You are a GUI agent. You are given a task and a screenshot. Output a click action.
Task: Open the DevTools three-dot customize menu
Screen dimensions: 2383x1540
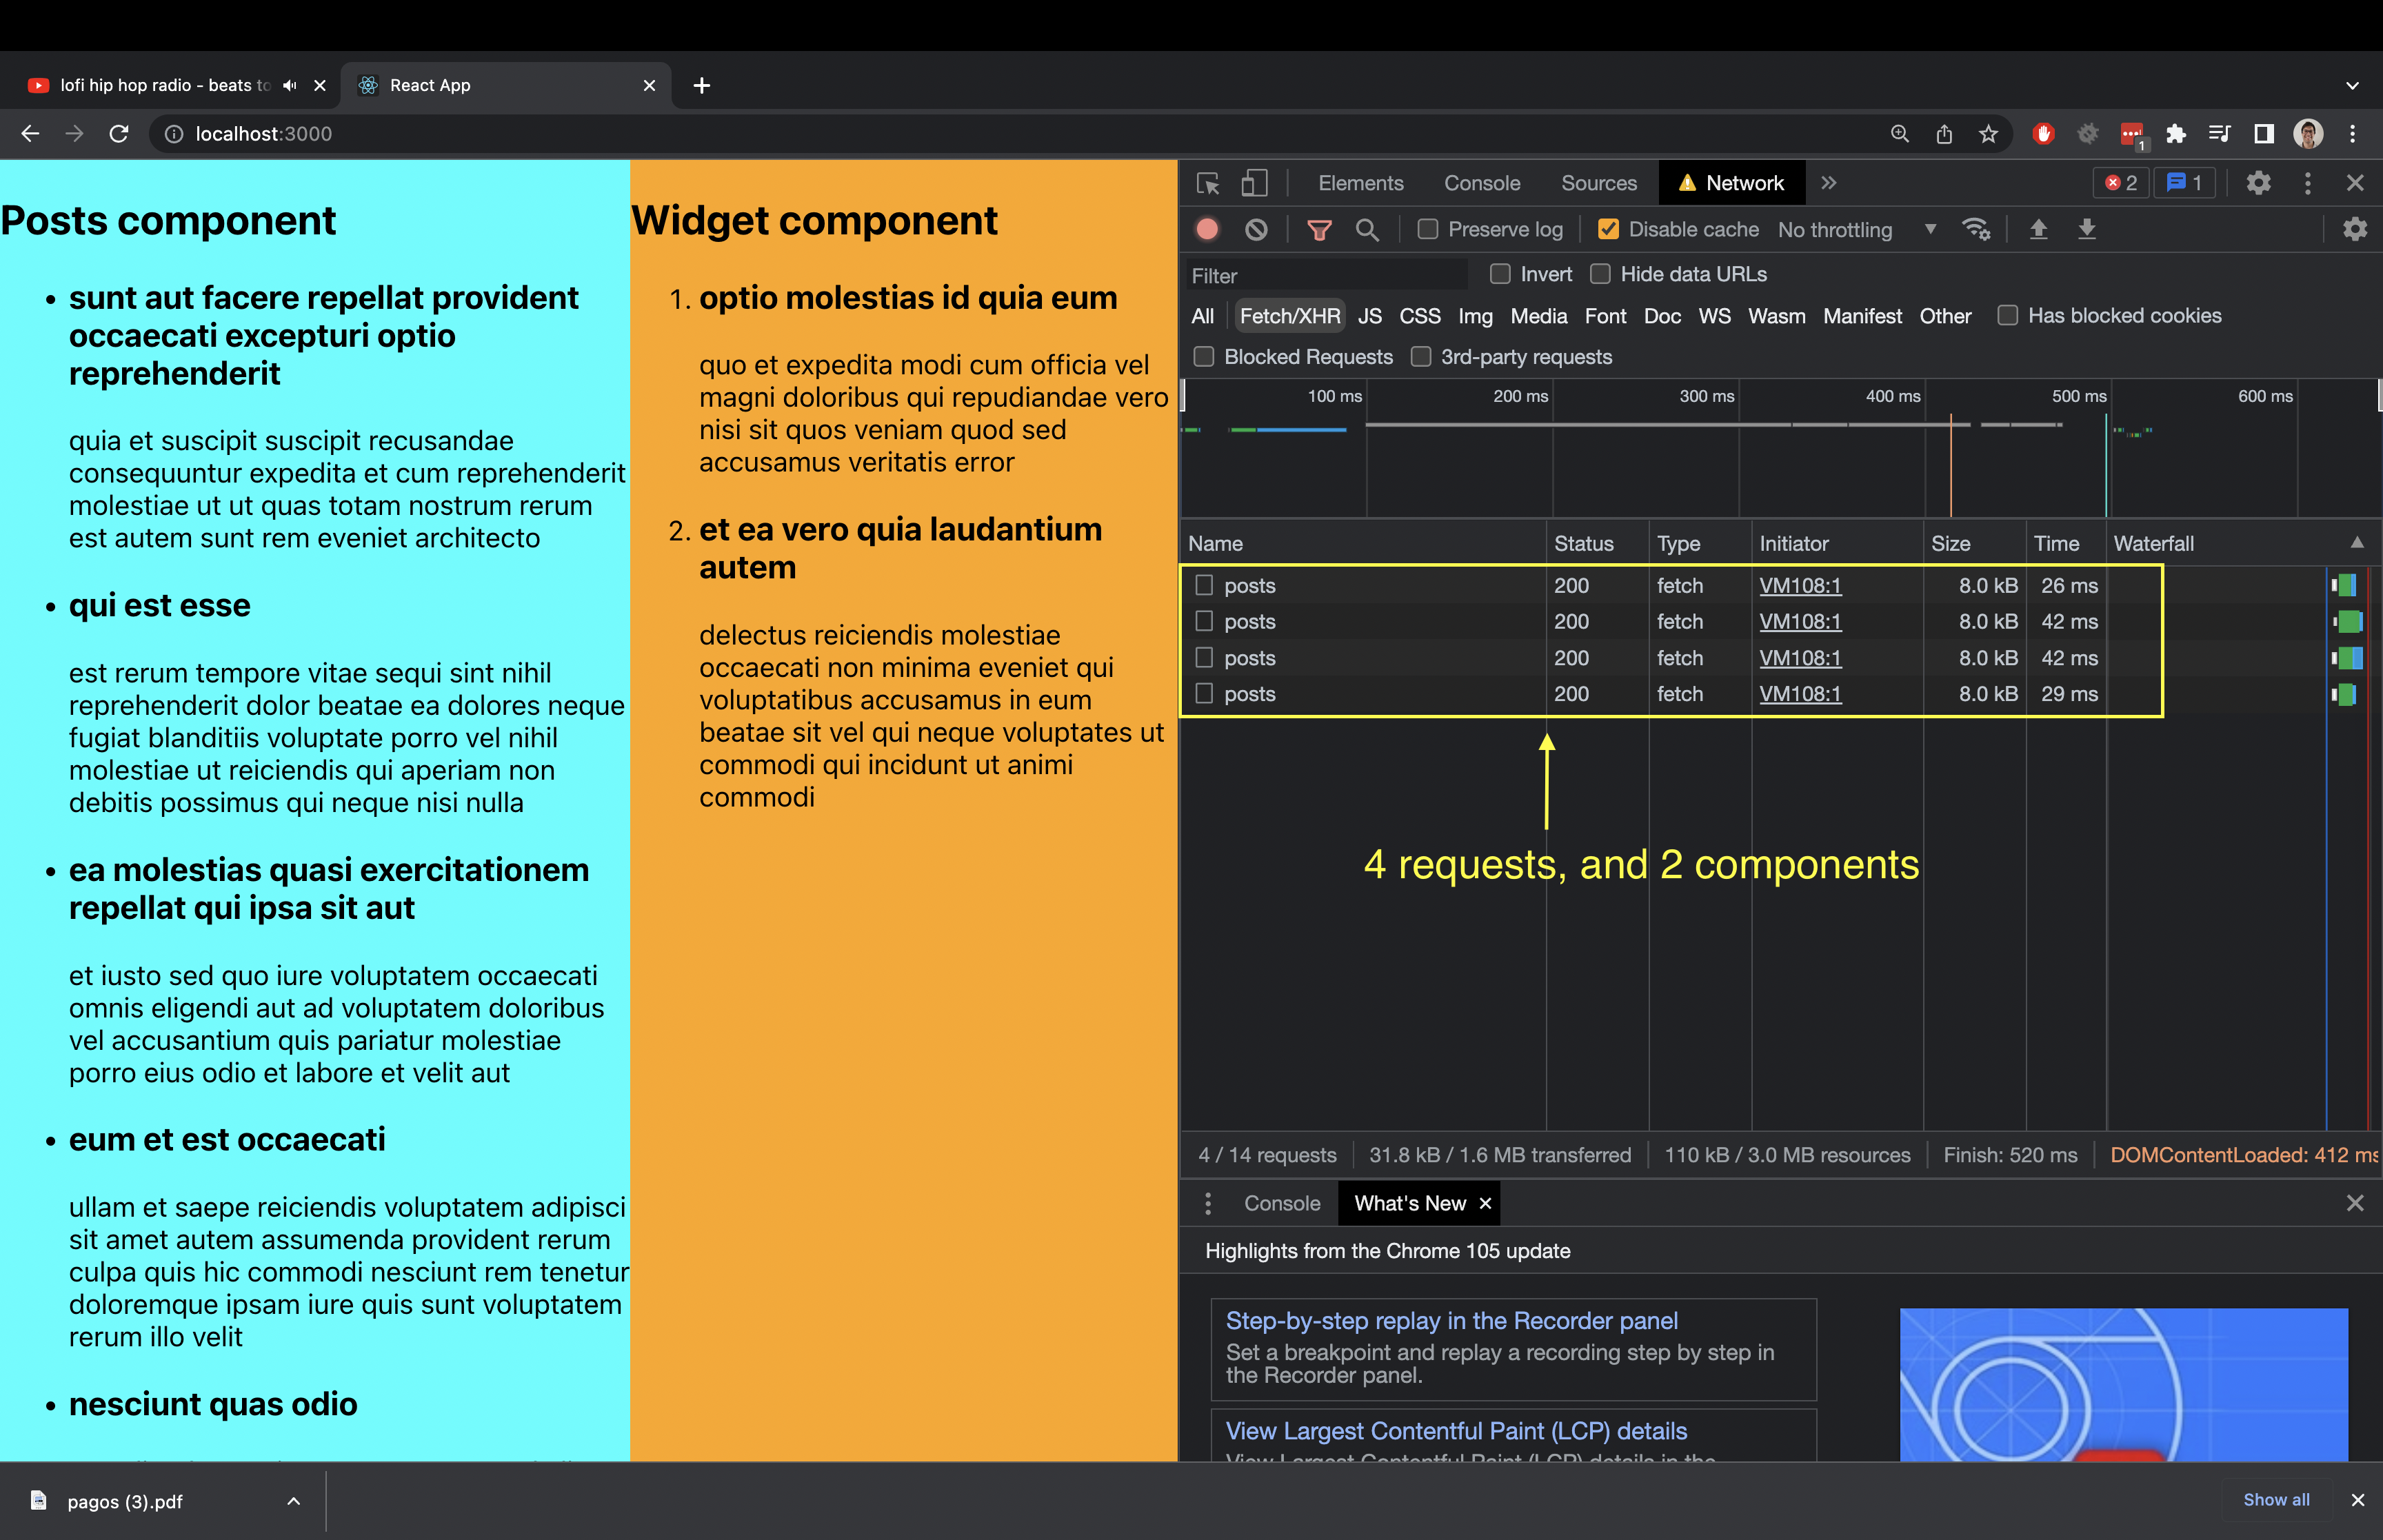coord(2307,183)
